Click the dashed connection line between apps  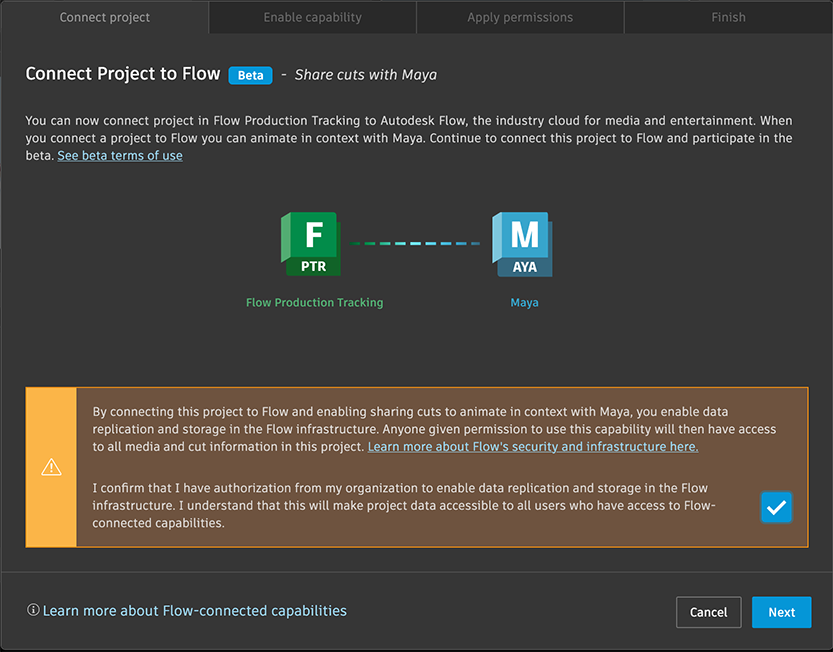(416, 243)
